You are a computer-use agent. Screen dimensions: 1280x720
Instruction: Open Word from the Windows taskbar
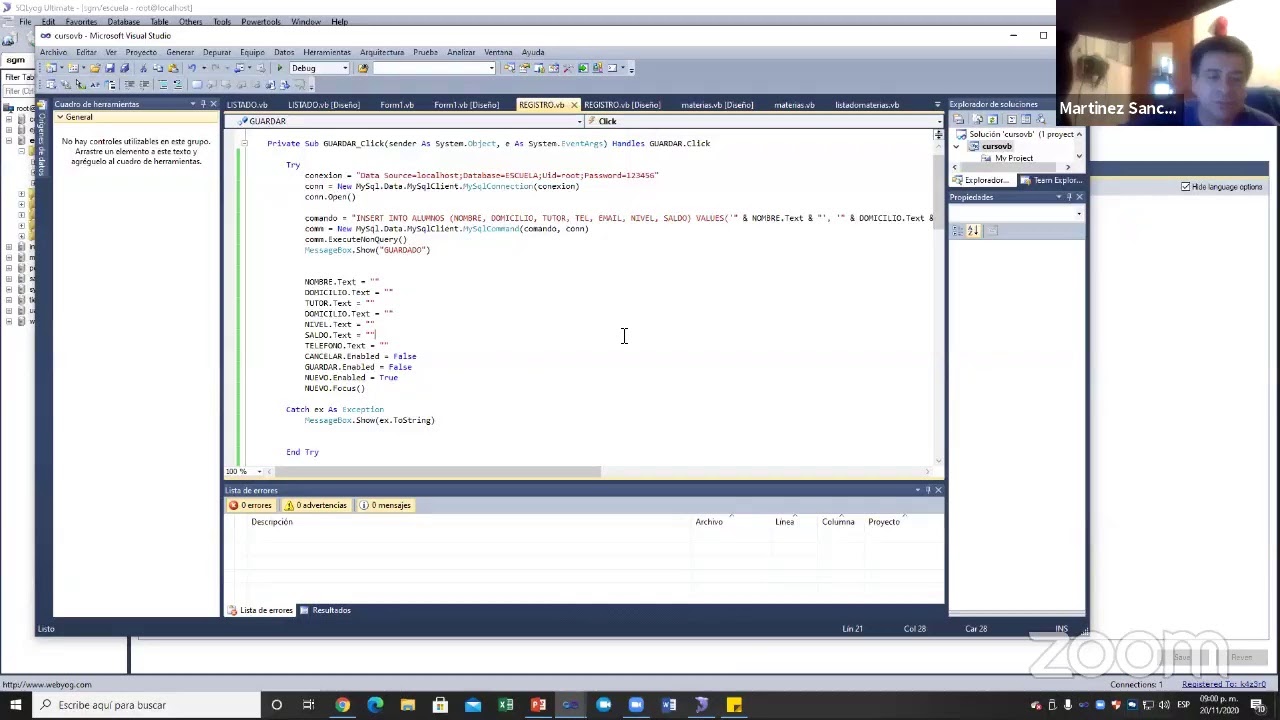(668, 705)
